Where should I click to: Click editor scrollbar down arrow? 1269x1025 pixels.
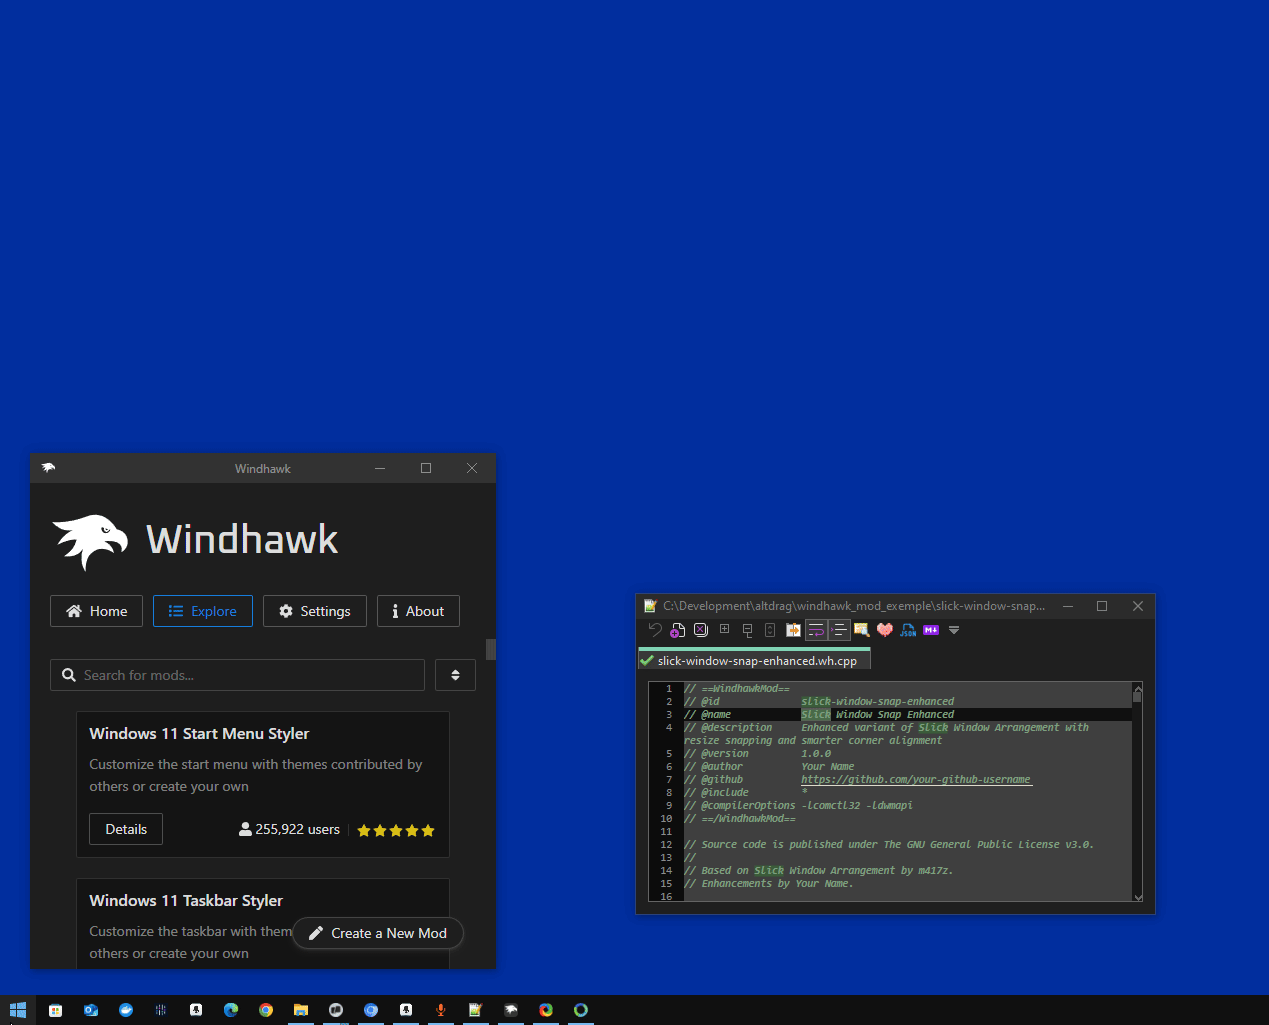tap(1137, 896)
